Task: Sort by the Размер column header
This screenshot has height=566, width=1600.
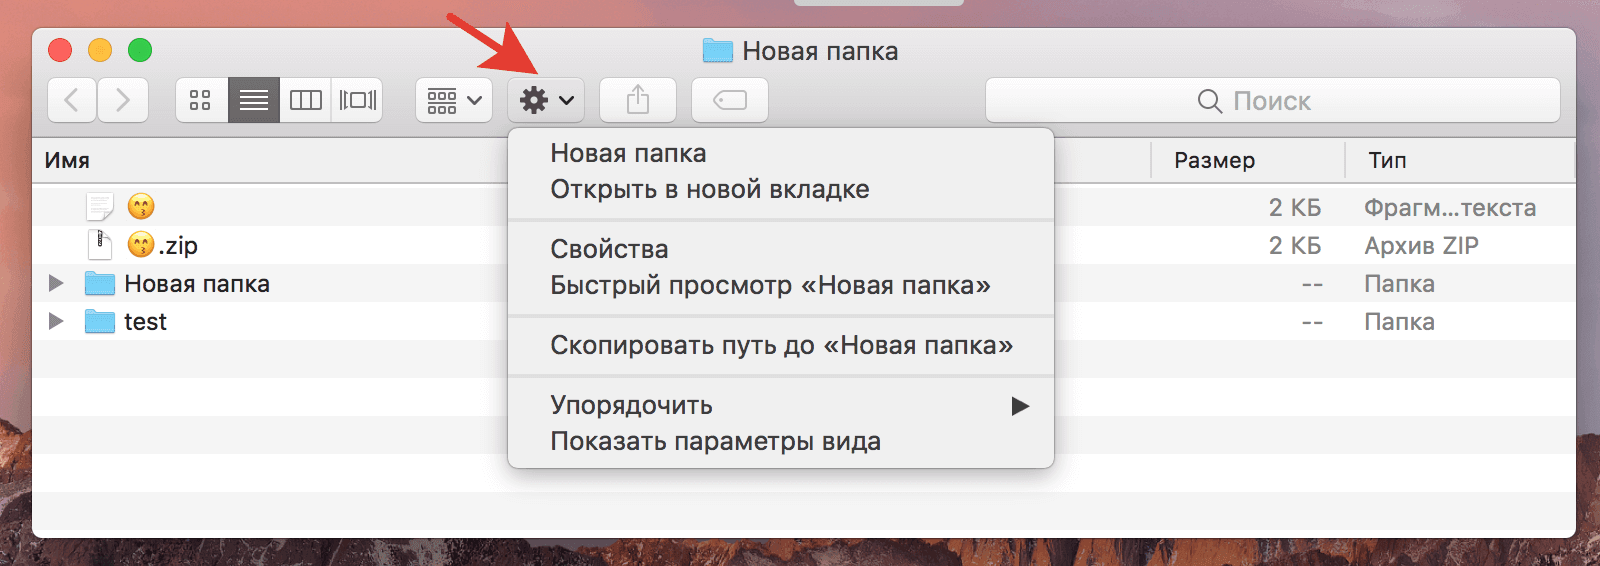Action: click(x=1214, y=161)
